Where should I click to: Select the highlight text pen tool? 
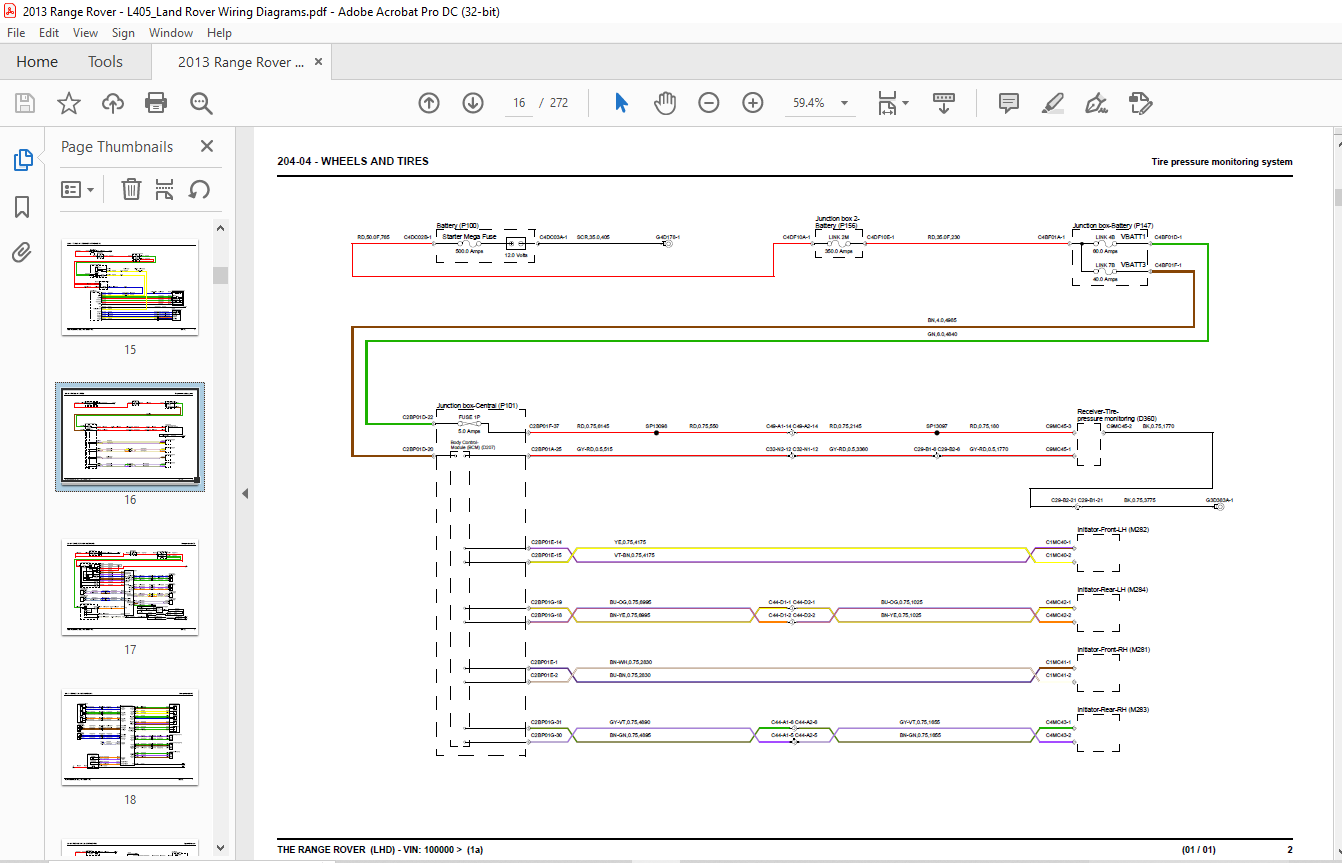pyautogui.click(x=1052, y=103)
